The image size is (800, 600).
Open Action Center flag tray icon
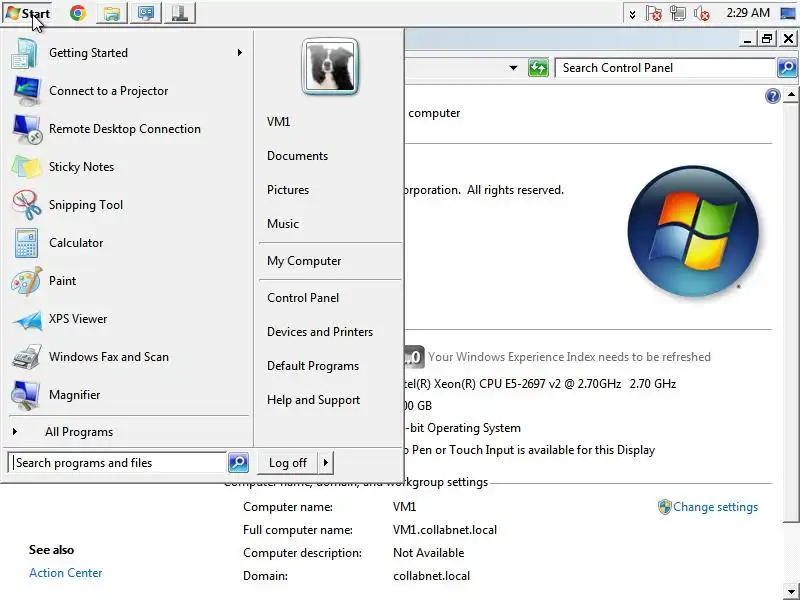tap(654, 13)
